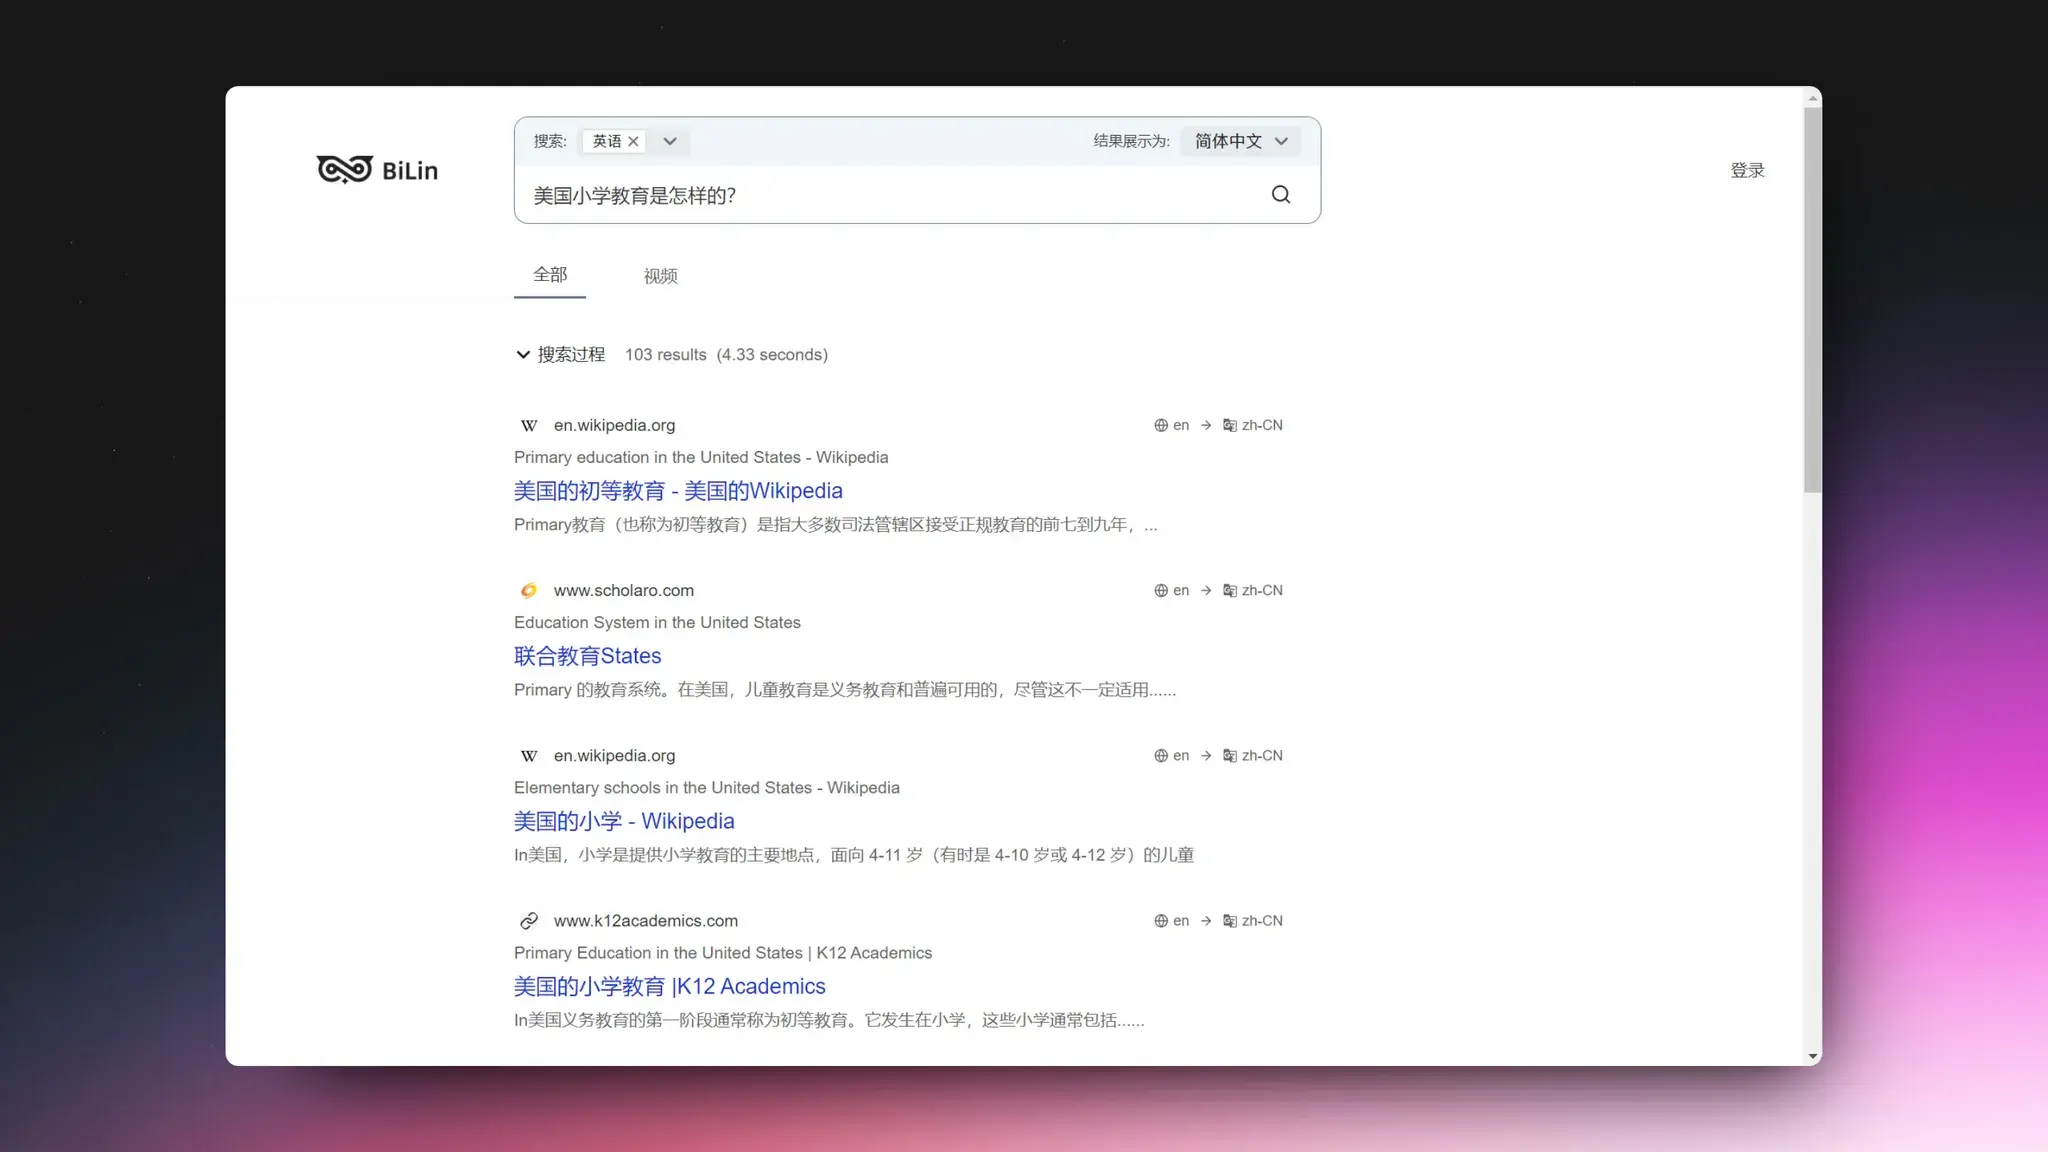Image resolution: width=2048 pixels, height=1152 pixels.
Task: Click Wikipedia favicon of Elementary schools result
Action: (529, 756)
